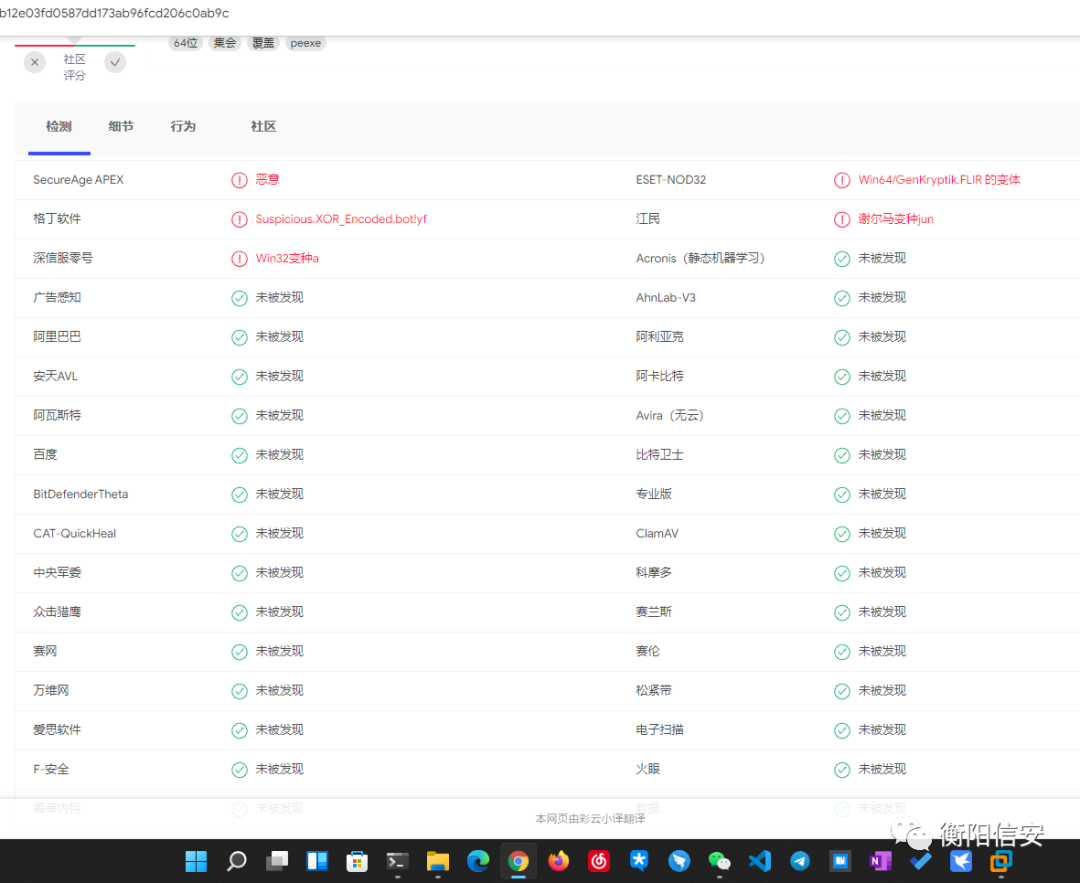Click the 格丁软件 engine name

click(x=56, y=219)
